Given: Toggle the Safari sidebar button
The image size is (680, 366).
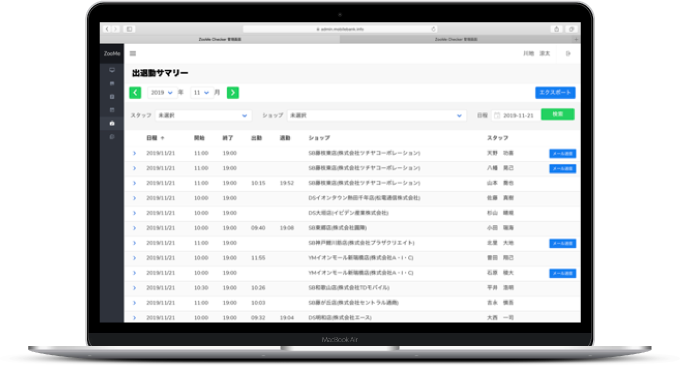Looking at the screenshot, I should click(129, 29).
